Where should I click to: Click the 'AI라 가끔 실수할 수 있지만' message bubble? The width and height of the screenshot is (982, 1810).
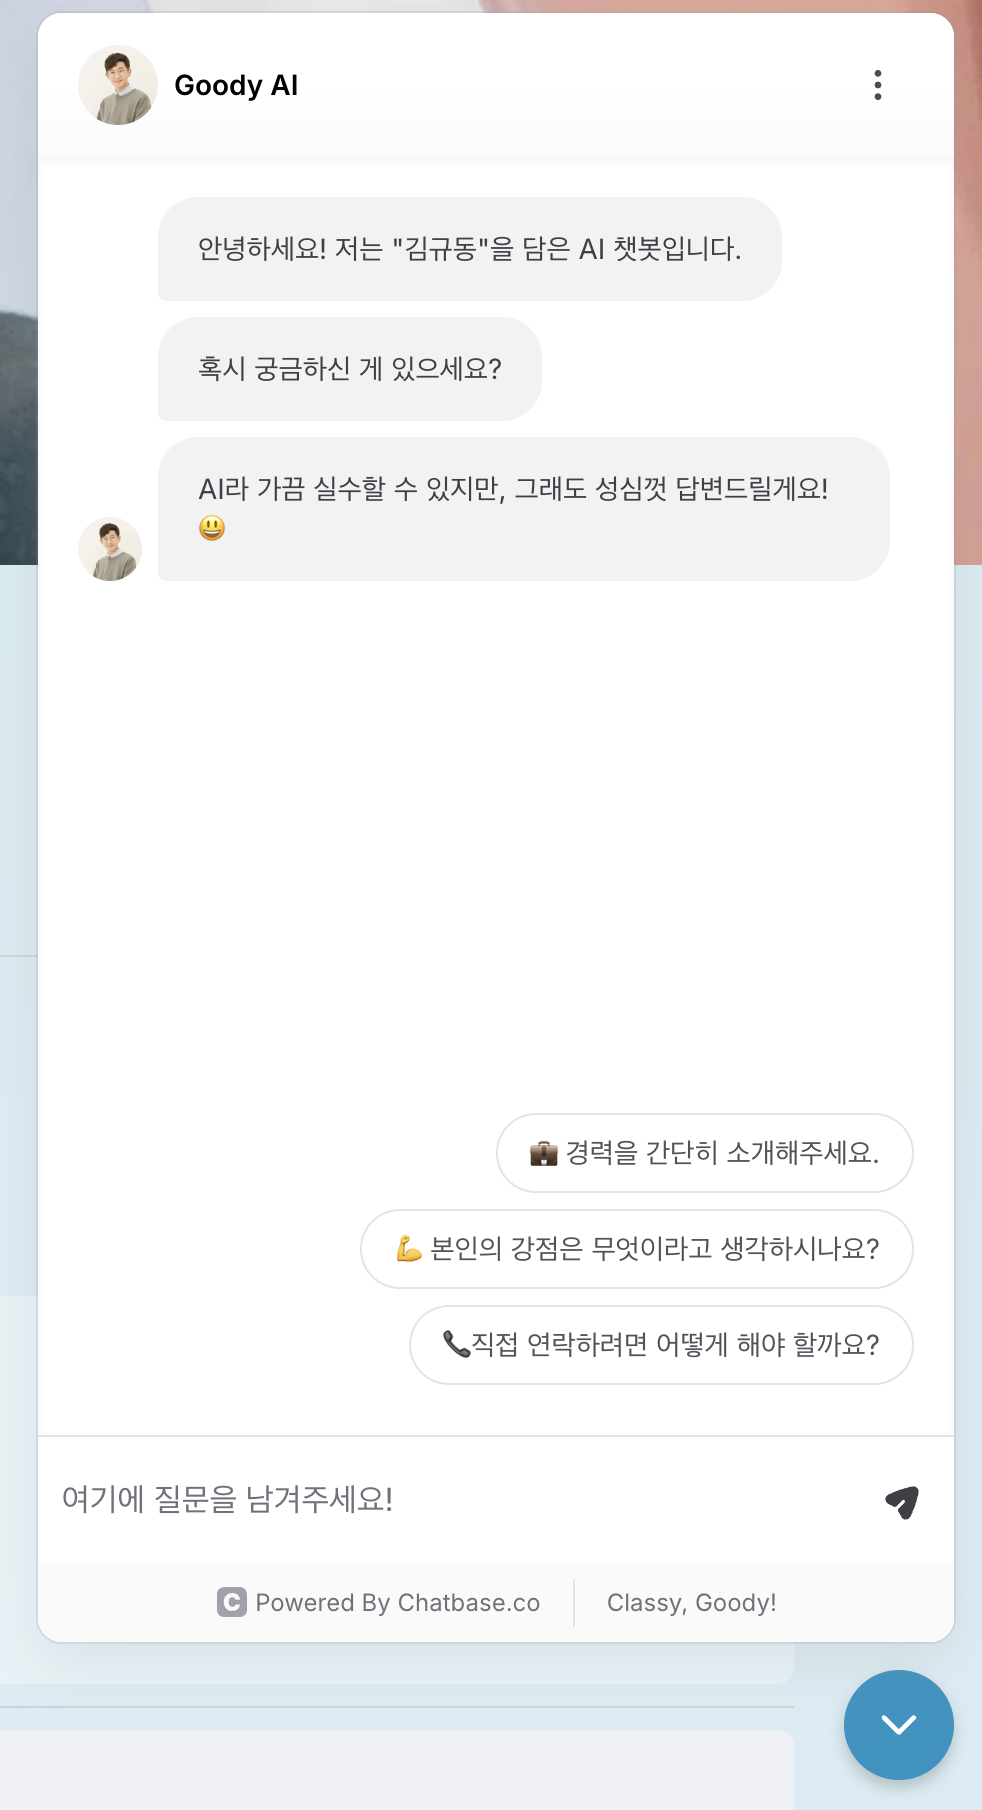click(x=524, y=509)
